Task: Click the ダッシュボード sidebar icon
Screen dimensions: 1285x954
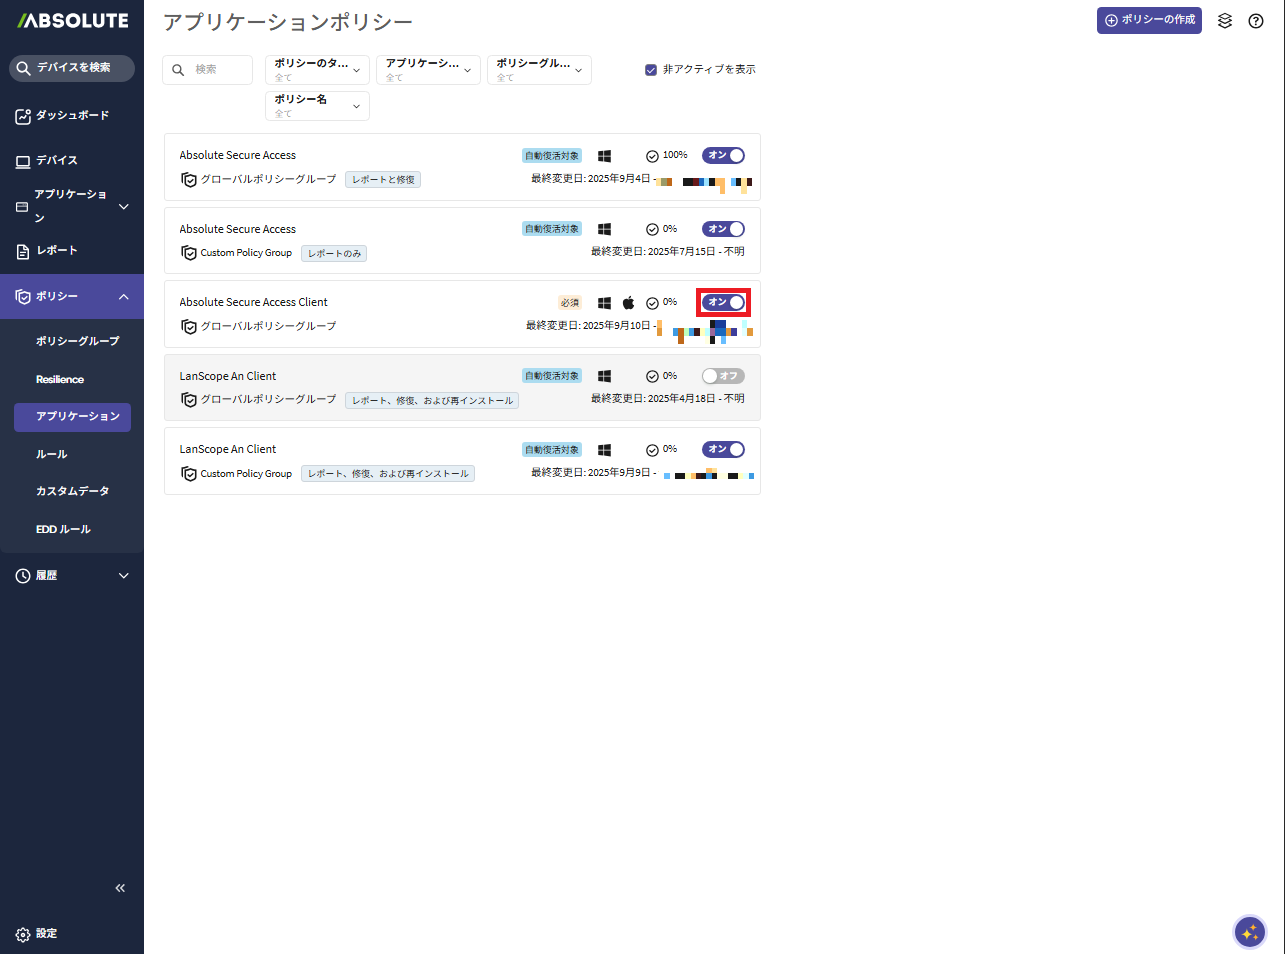Action: tap(23, 116)
